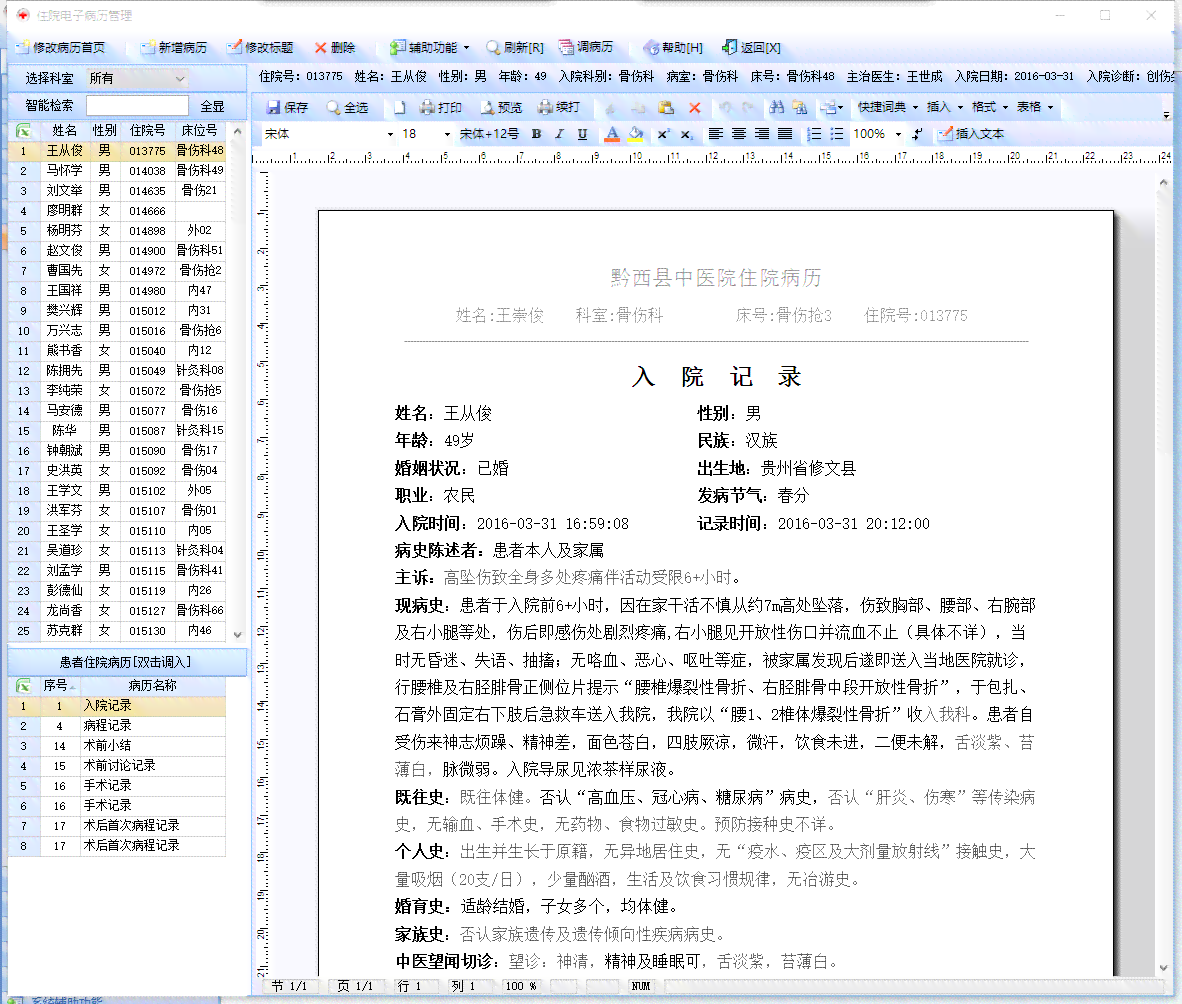The height and width of the screenshot is (1004, 1182).
Task: Align text right
Action: point(762,134)
